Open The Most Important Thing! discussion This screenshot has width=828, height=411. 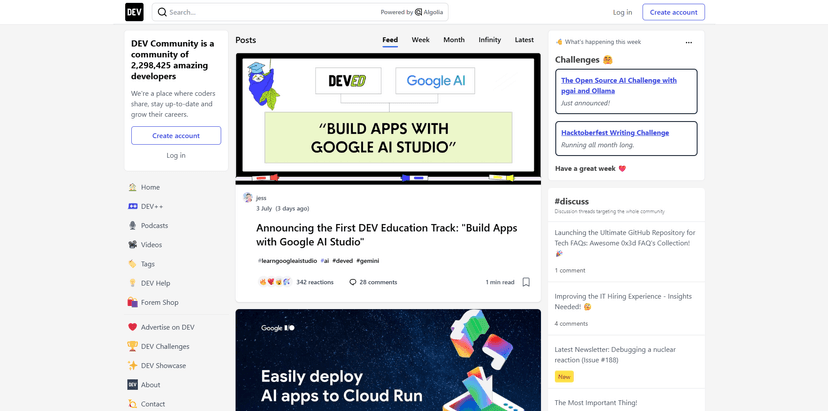(596, 403)
